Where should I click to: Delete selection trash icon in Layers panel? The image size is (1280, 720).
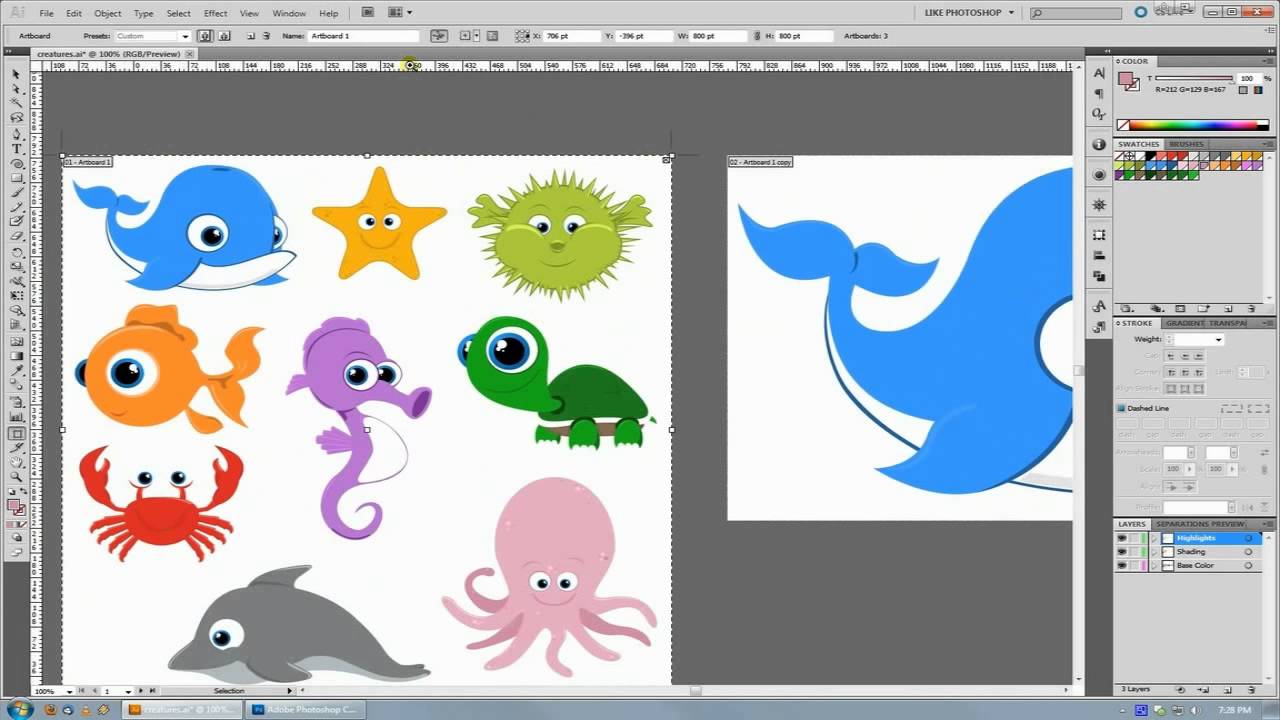(1252, 690)
